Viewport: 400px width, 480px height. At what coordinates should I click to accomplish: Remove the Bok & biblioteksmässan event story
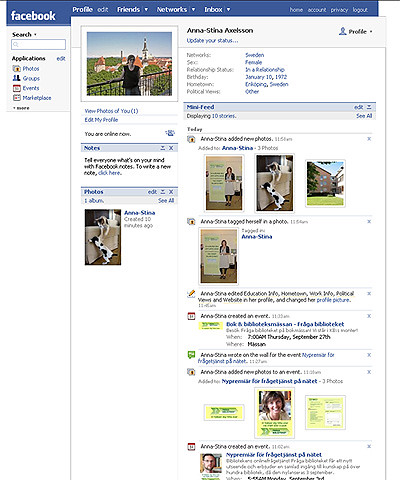369,316
